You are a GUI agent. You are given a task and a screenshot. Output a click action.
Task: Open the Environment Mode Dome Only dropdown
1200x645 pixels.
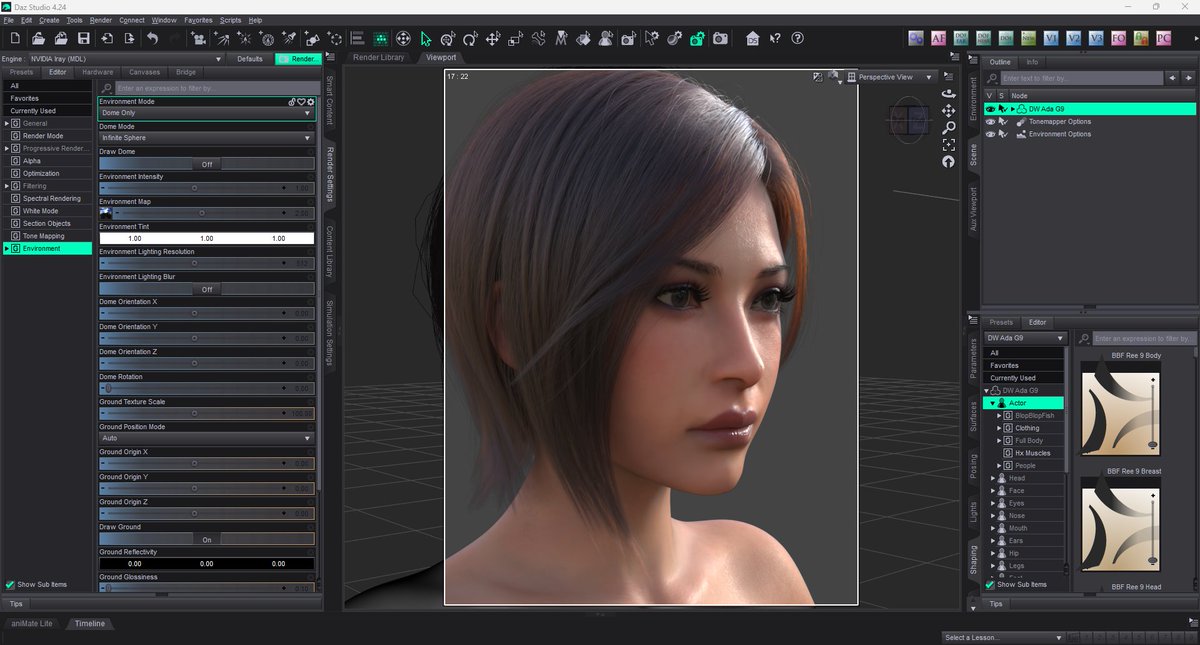[207, 113]
